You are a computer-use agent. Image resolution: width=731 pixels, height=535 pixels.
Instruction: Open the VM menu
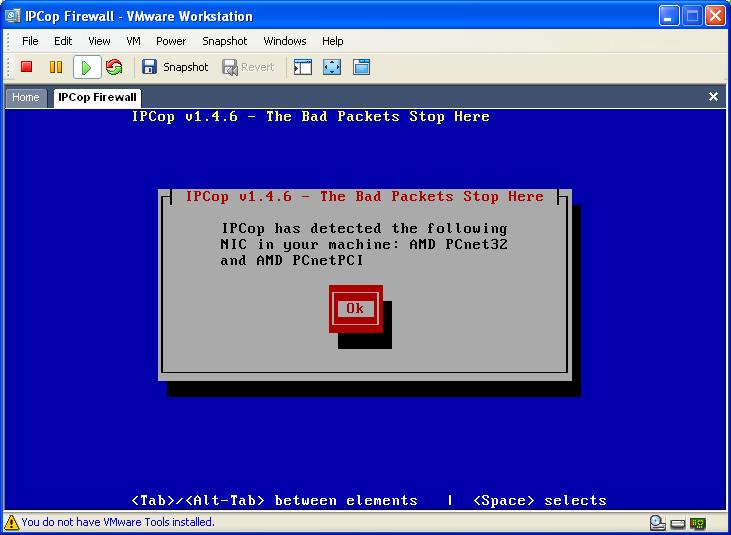click(x=133, y=41)
